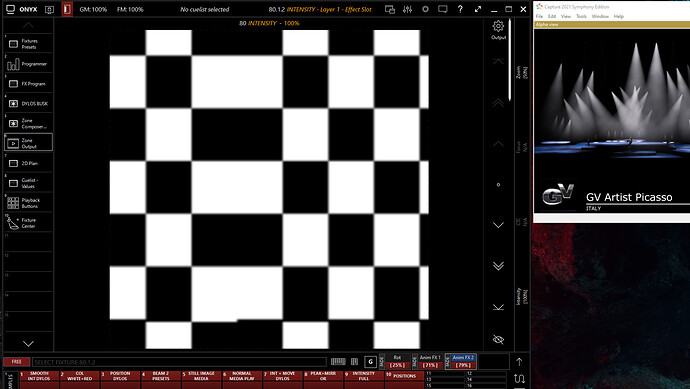690x389 pixels.
Task: Open Edit menu in Capture window
Action: click(552, 16)
